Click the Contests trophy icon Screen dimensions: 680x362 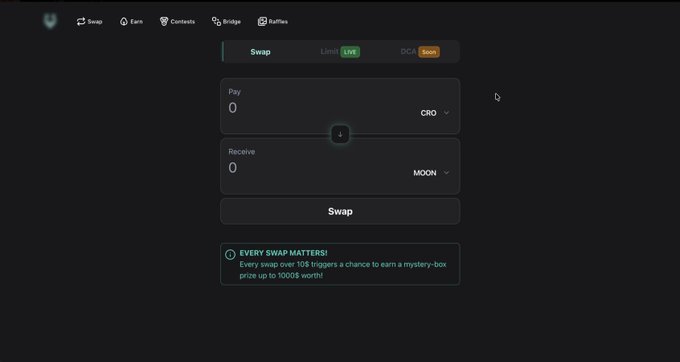(163, 22)
